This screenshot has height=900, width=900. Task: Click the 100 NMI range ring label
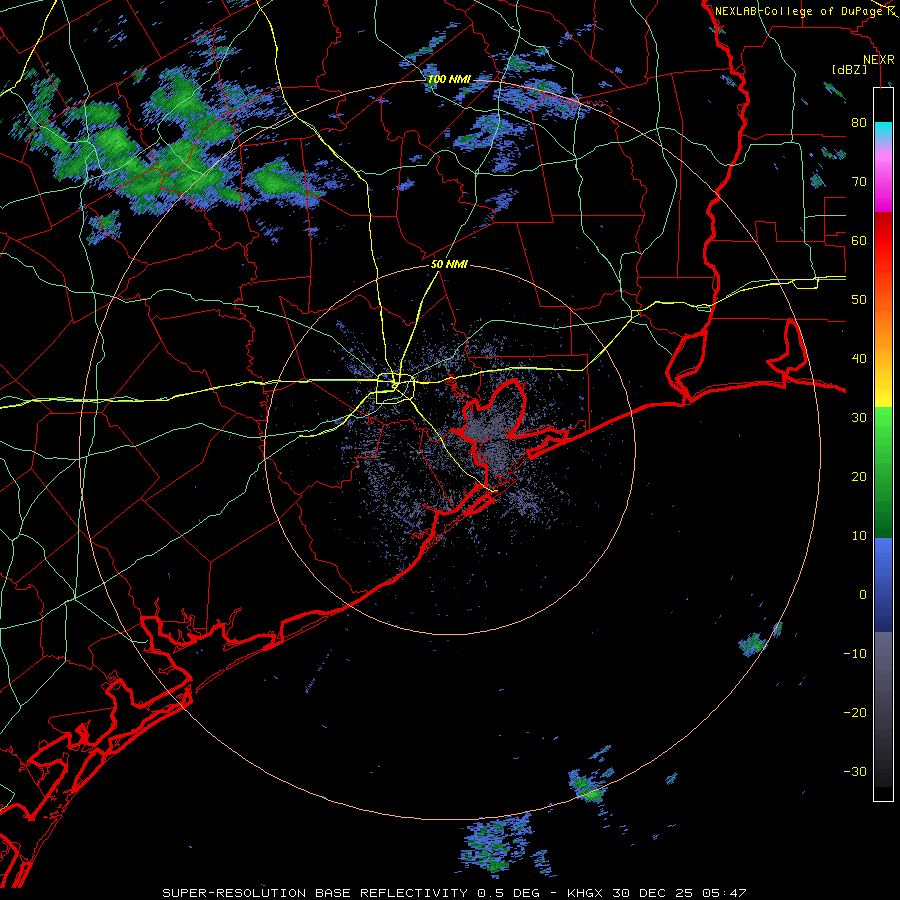pos(448,79)
